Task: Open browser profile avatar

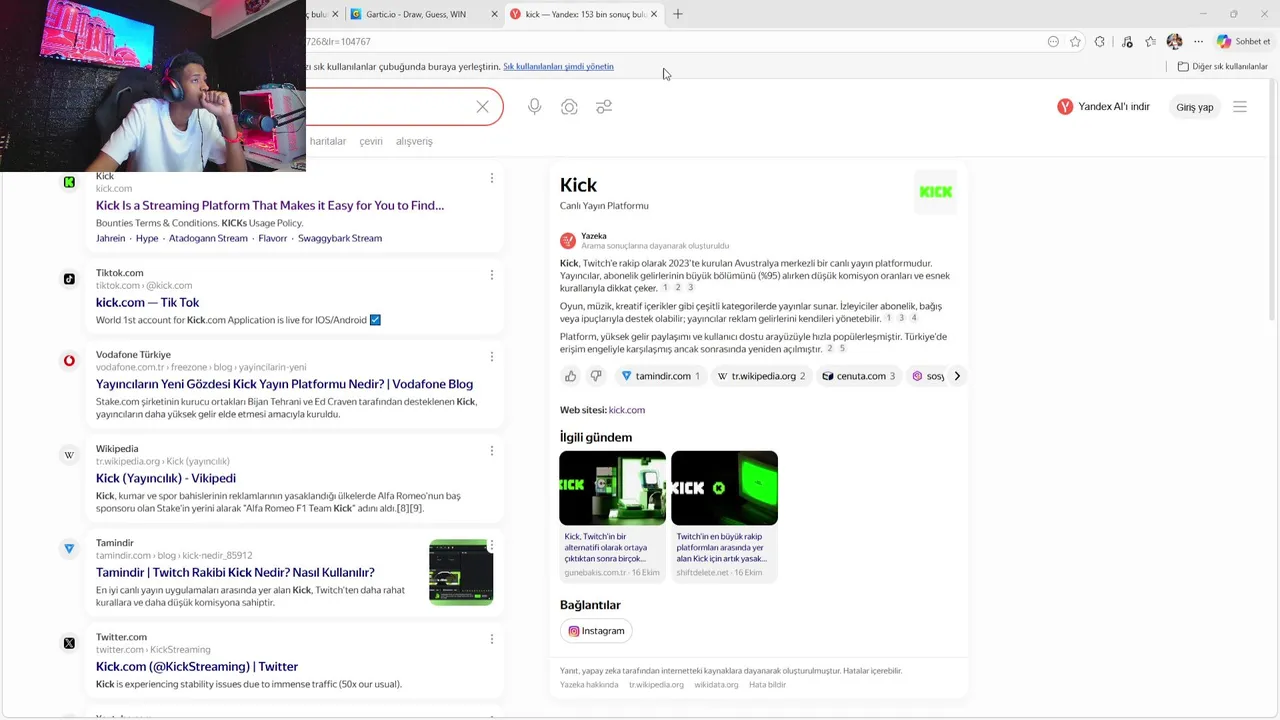Action: pyautogui.click(x=1174, y=42)
